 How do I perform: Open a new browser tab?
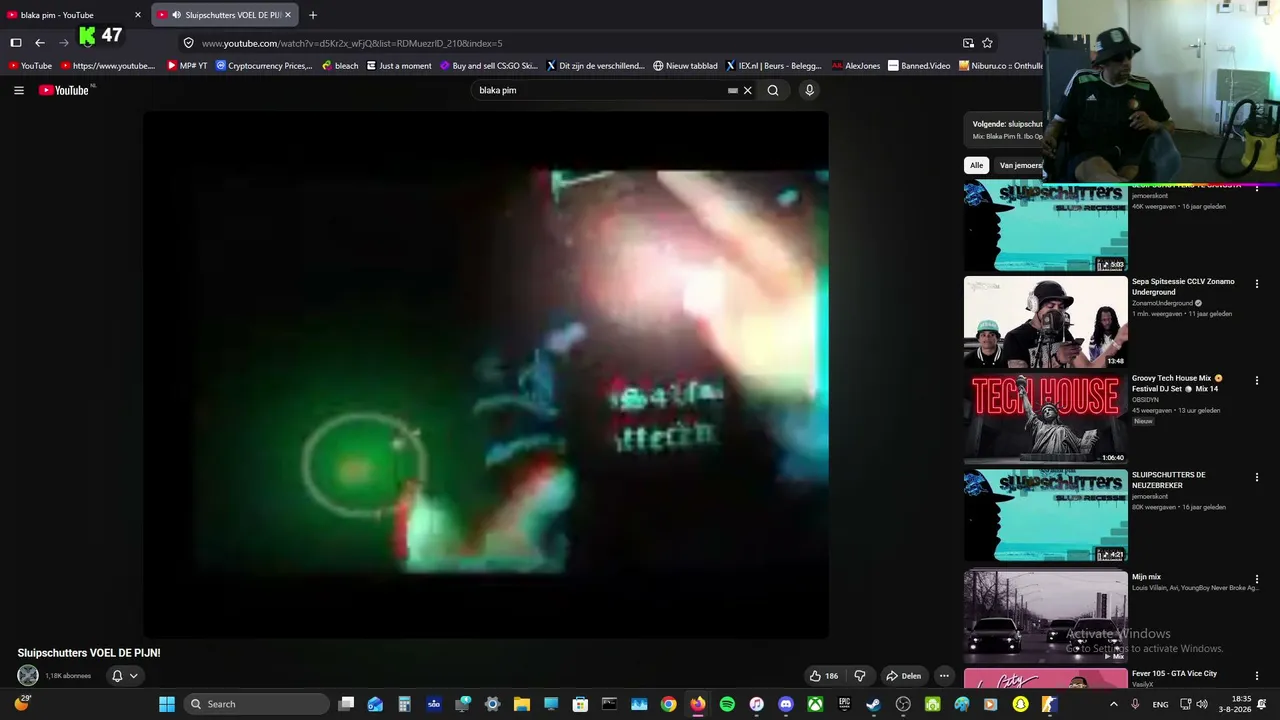[313, 15]
